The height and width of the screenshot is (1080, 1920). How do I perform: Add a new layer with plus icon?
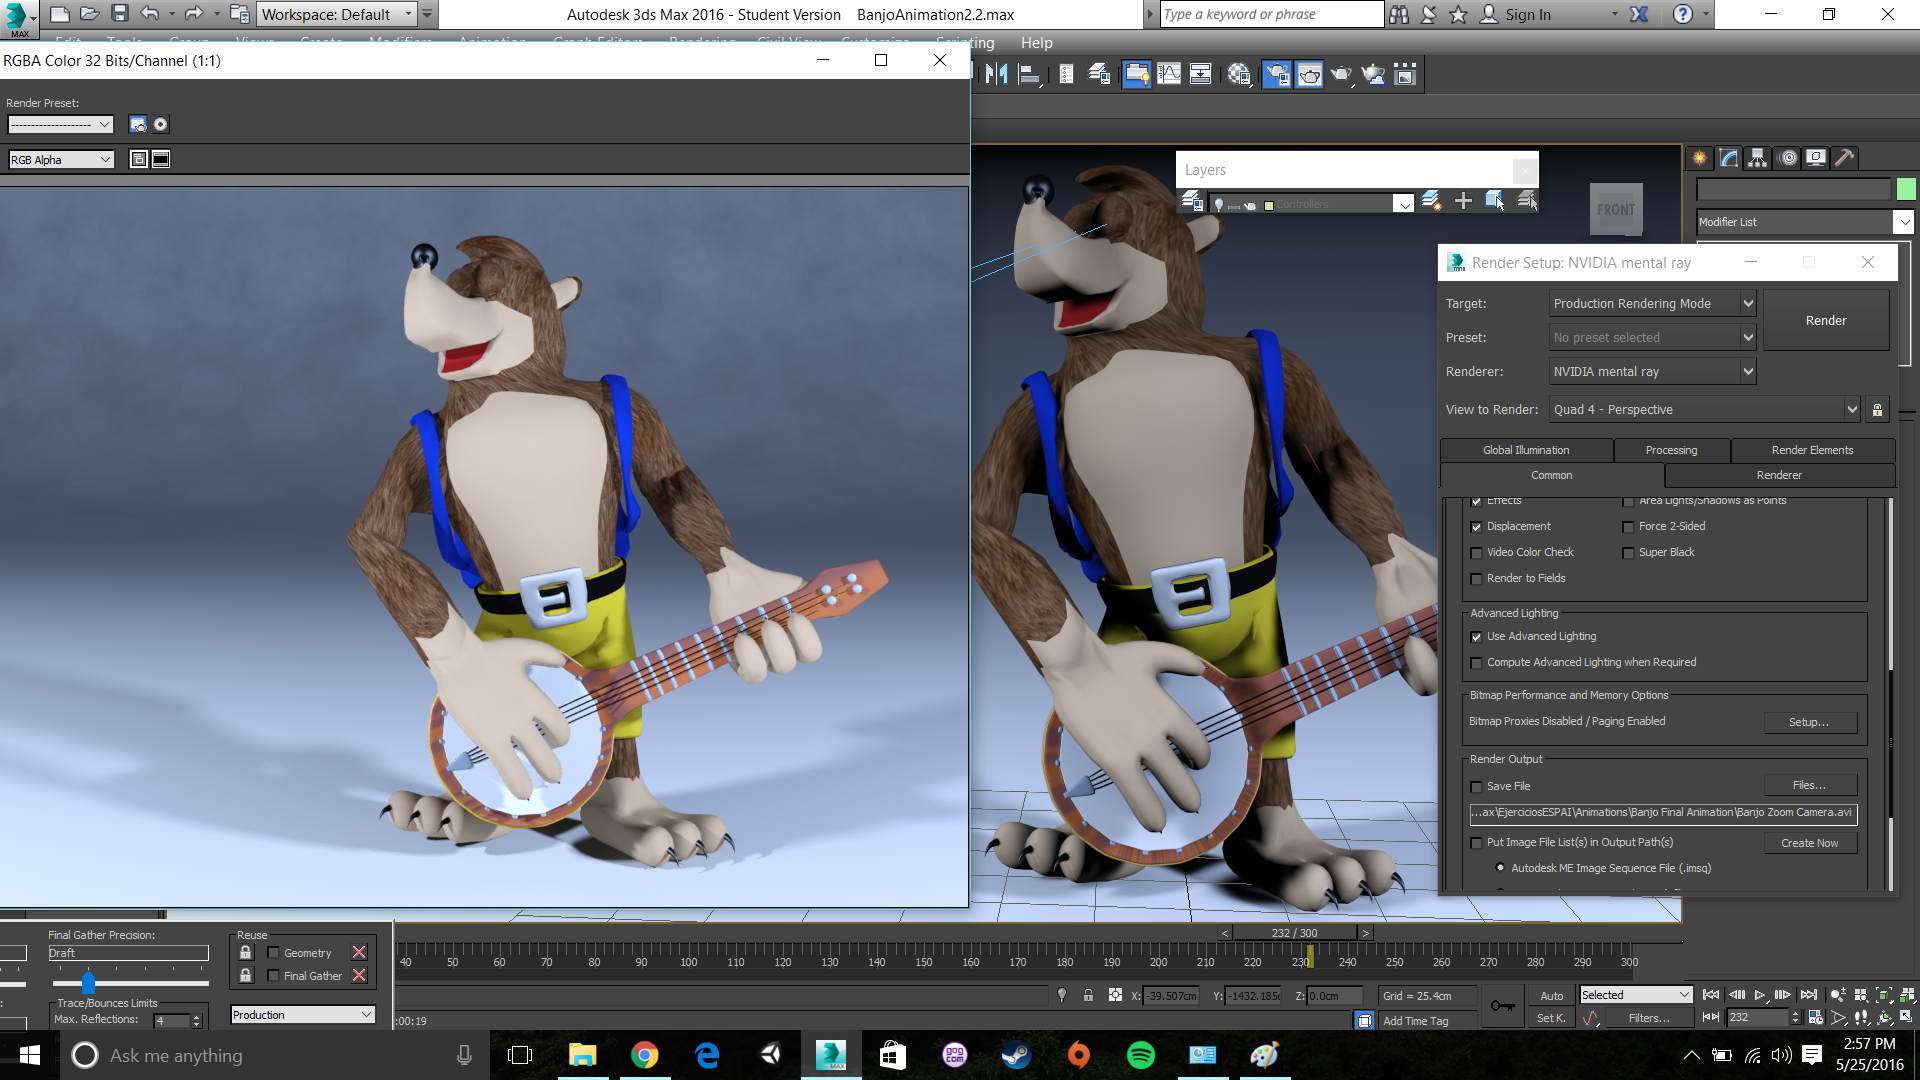click(1463, 201)
